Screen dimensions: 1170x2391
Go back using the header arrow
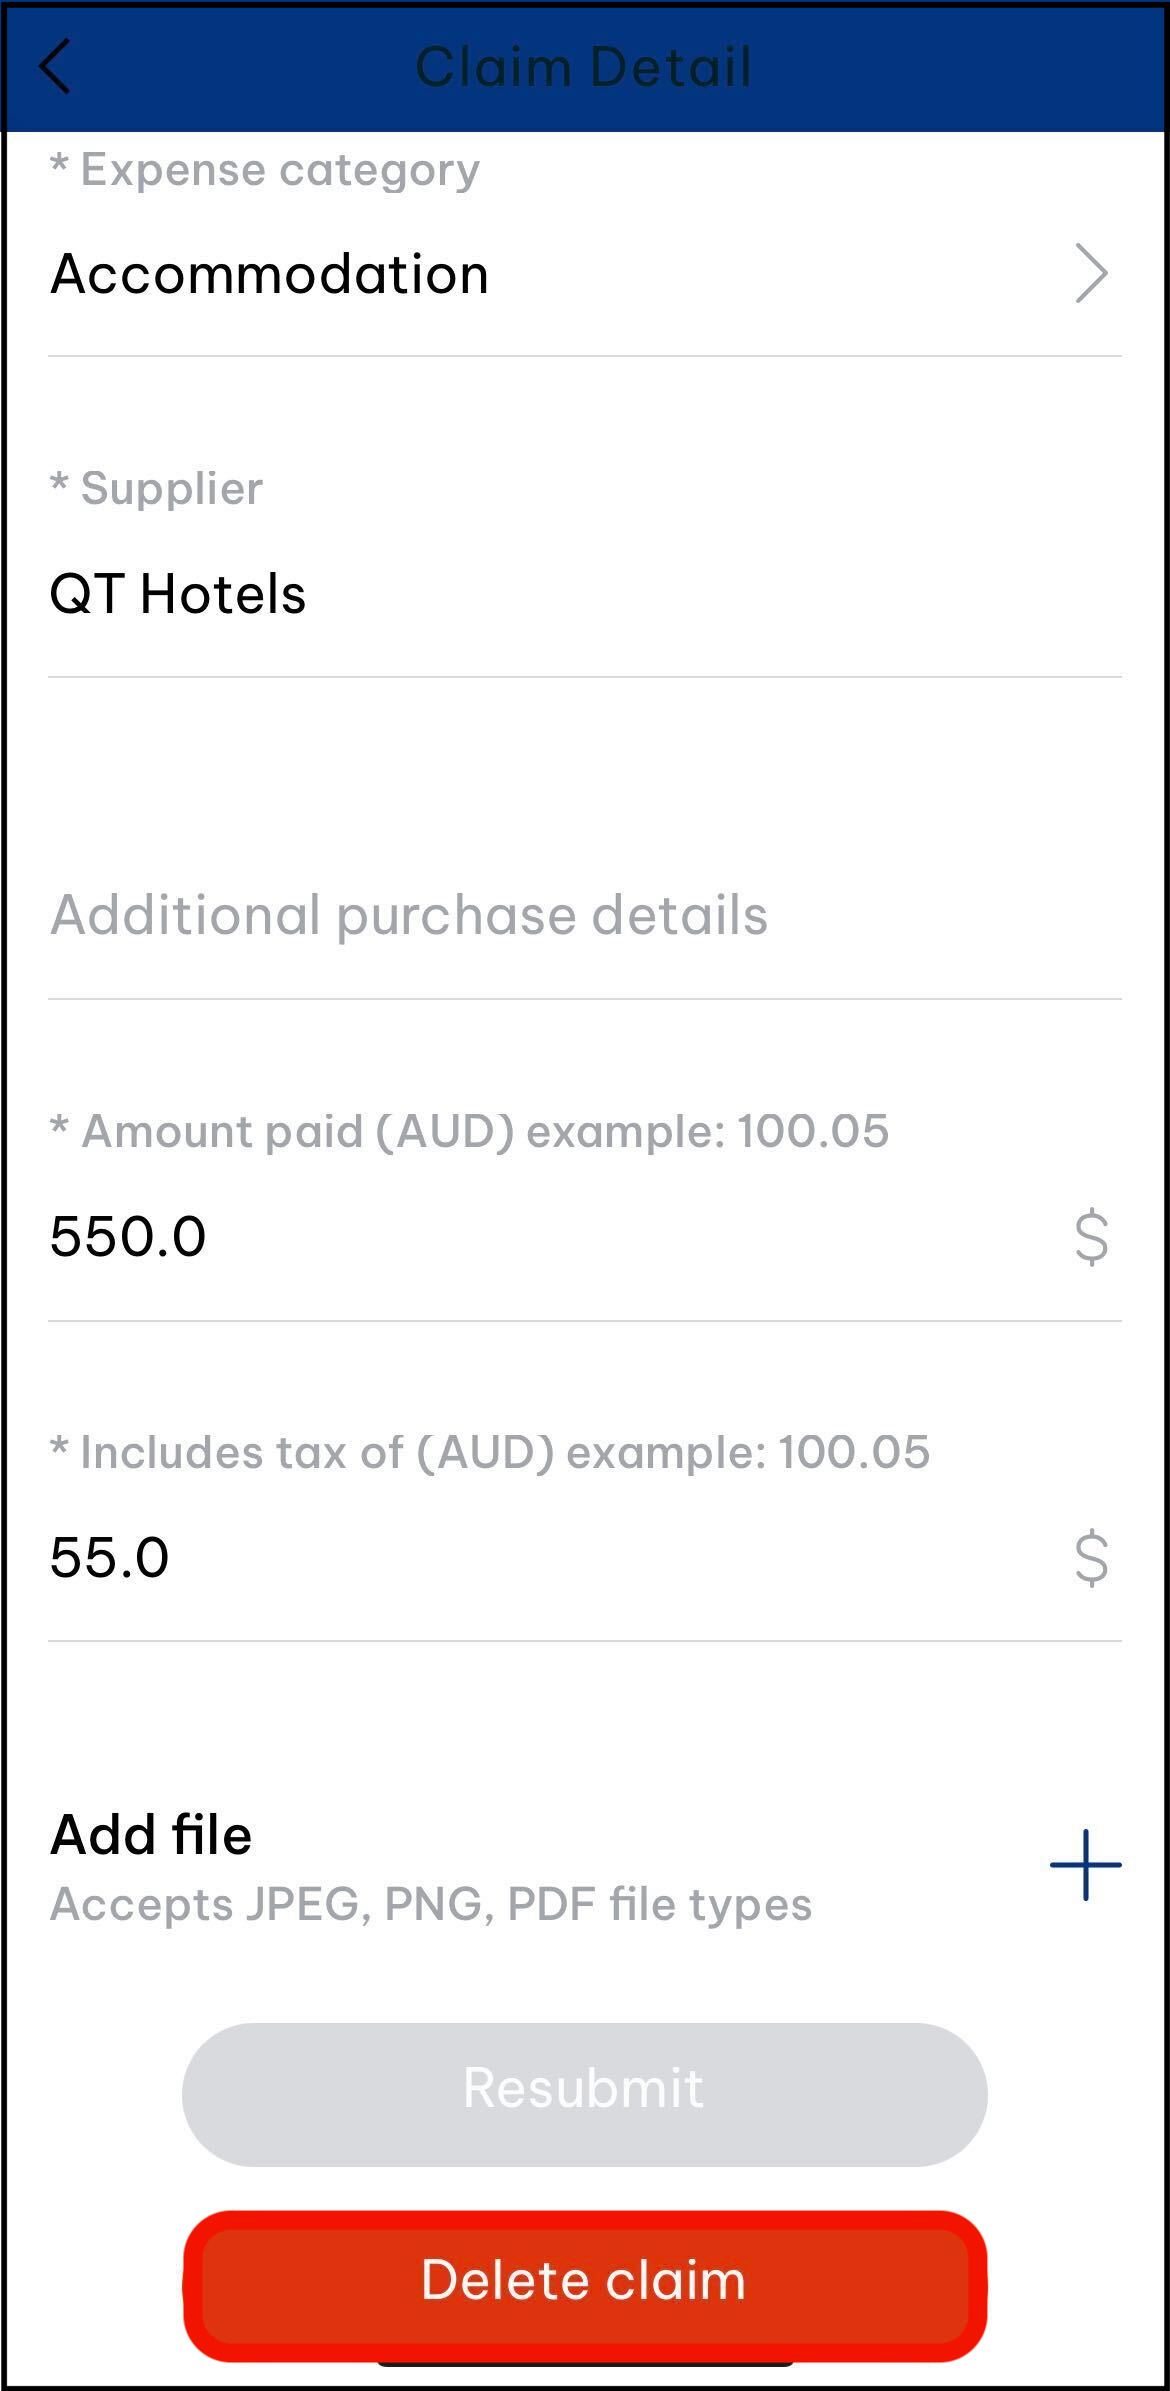[x=56, y=67]
